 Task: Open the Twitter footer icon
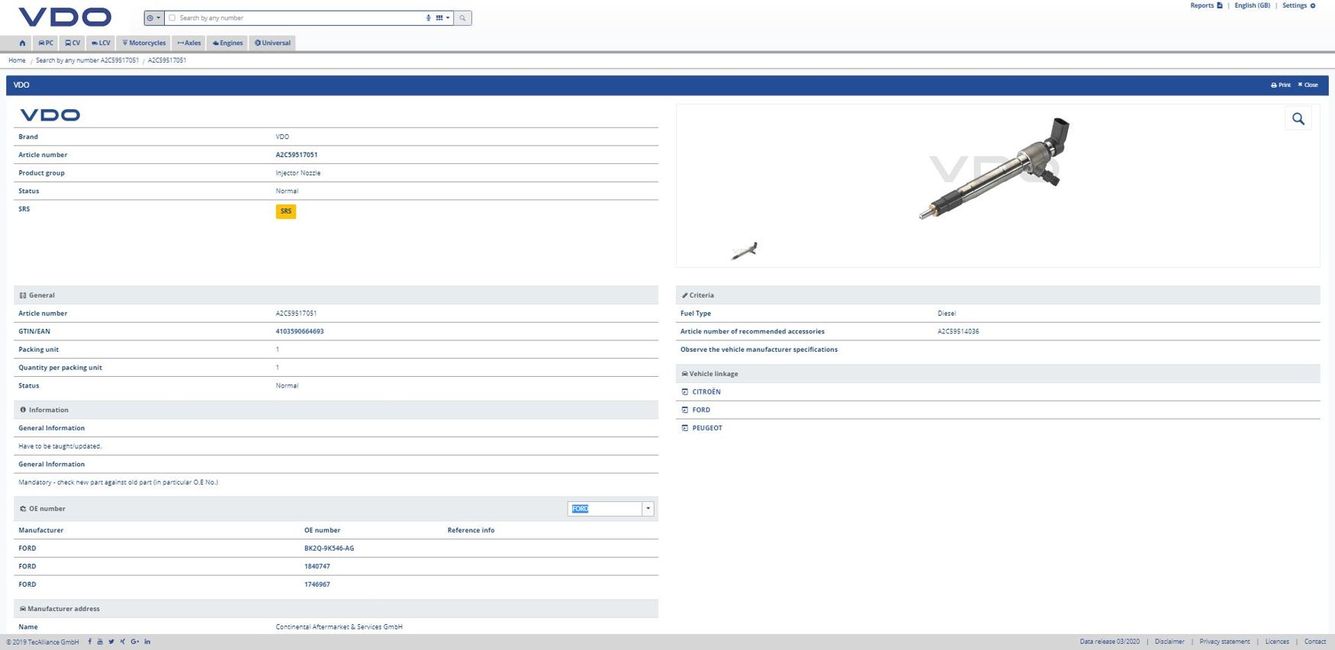tap(111, 642)
